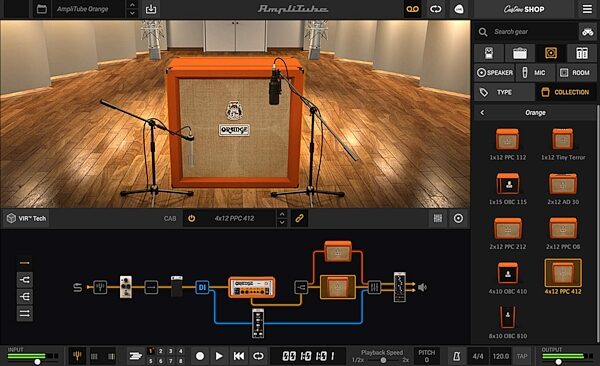
Task: Open the preset browser folder icon
Action: (42, 9)
